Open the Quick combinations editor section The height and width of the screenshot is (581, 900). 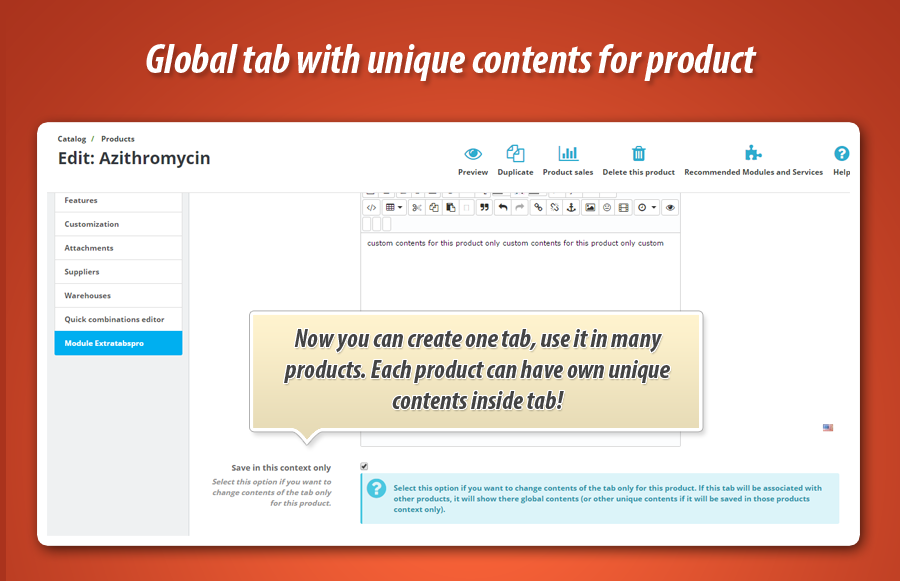coord(118,319)
